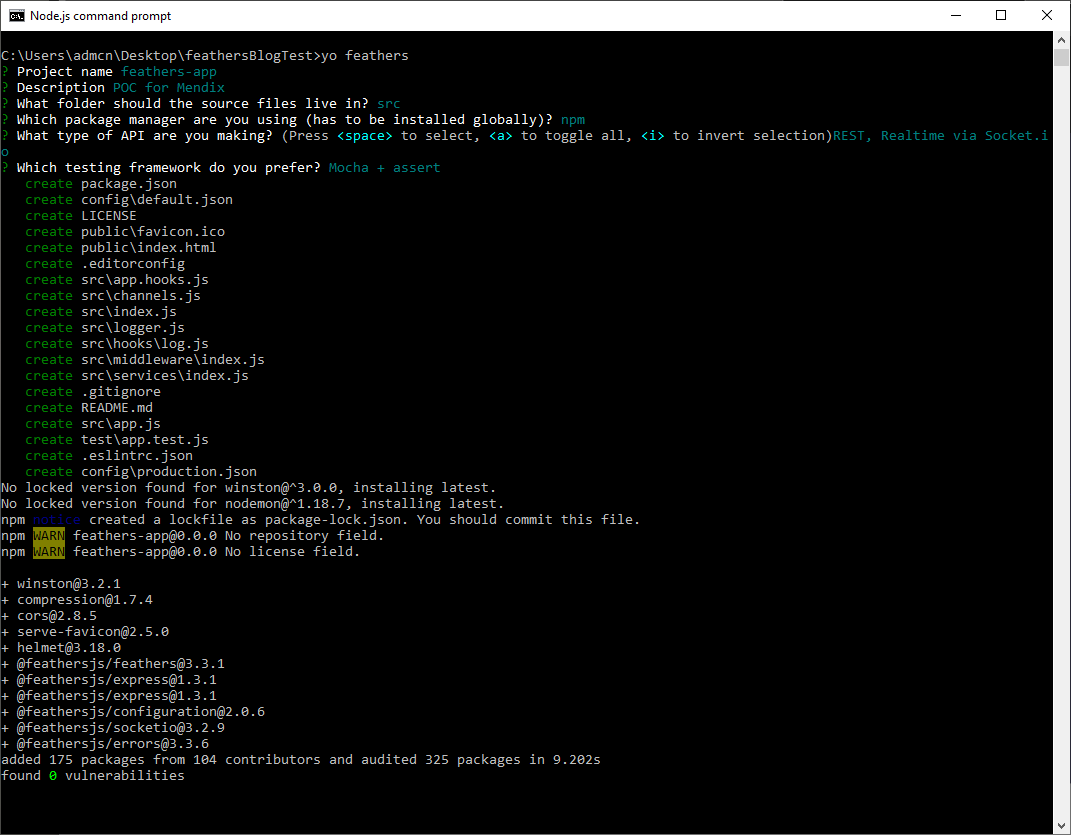The image size is (1071, 835).
Task: Click the 'config\default.json' created file line
Action: pyautogui.click(x=129, y=200)
